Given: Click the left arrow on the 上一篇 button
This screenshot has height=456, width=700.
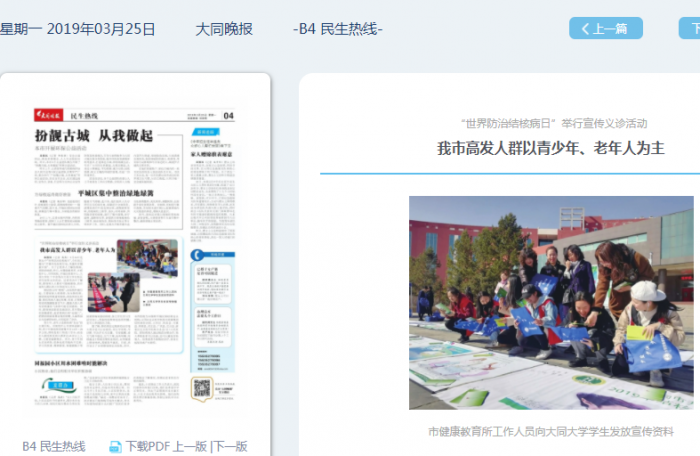Looking at the screenshot, I should 585,29.
